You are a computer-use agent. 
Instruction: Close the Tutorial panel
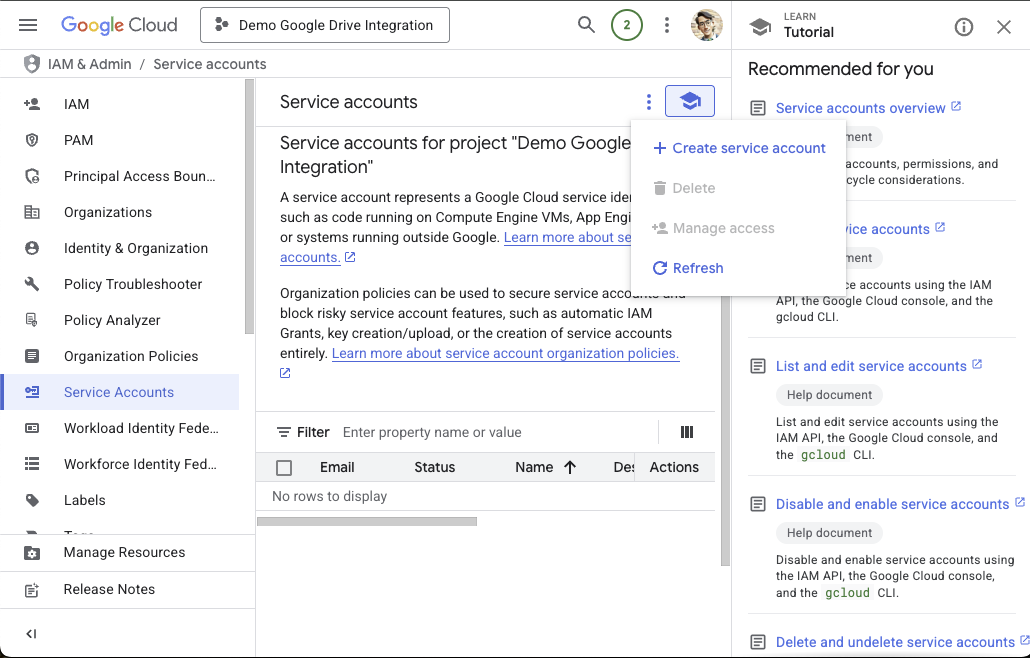(x=1004, y=27)
